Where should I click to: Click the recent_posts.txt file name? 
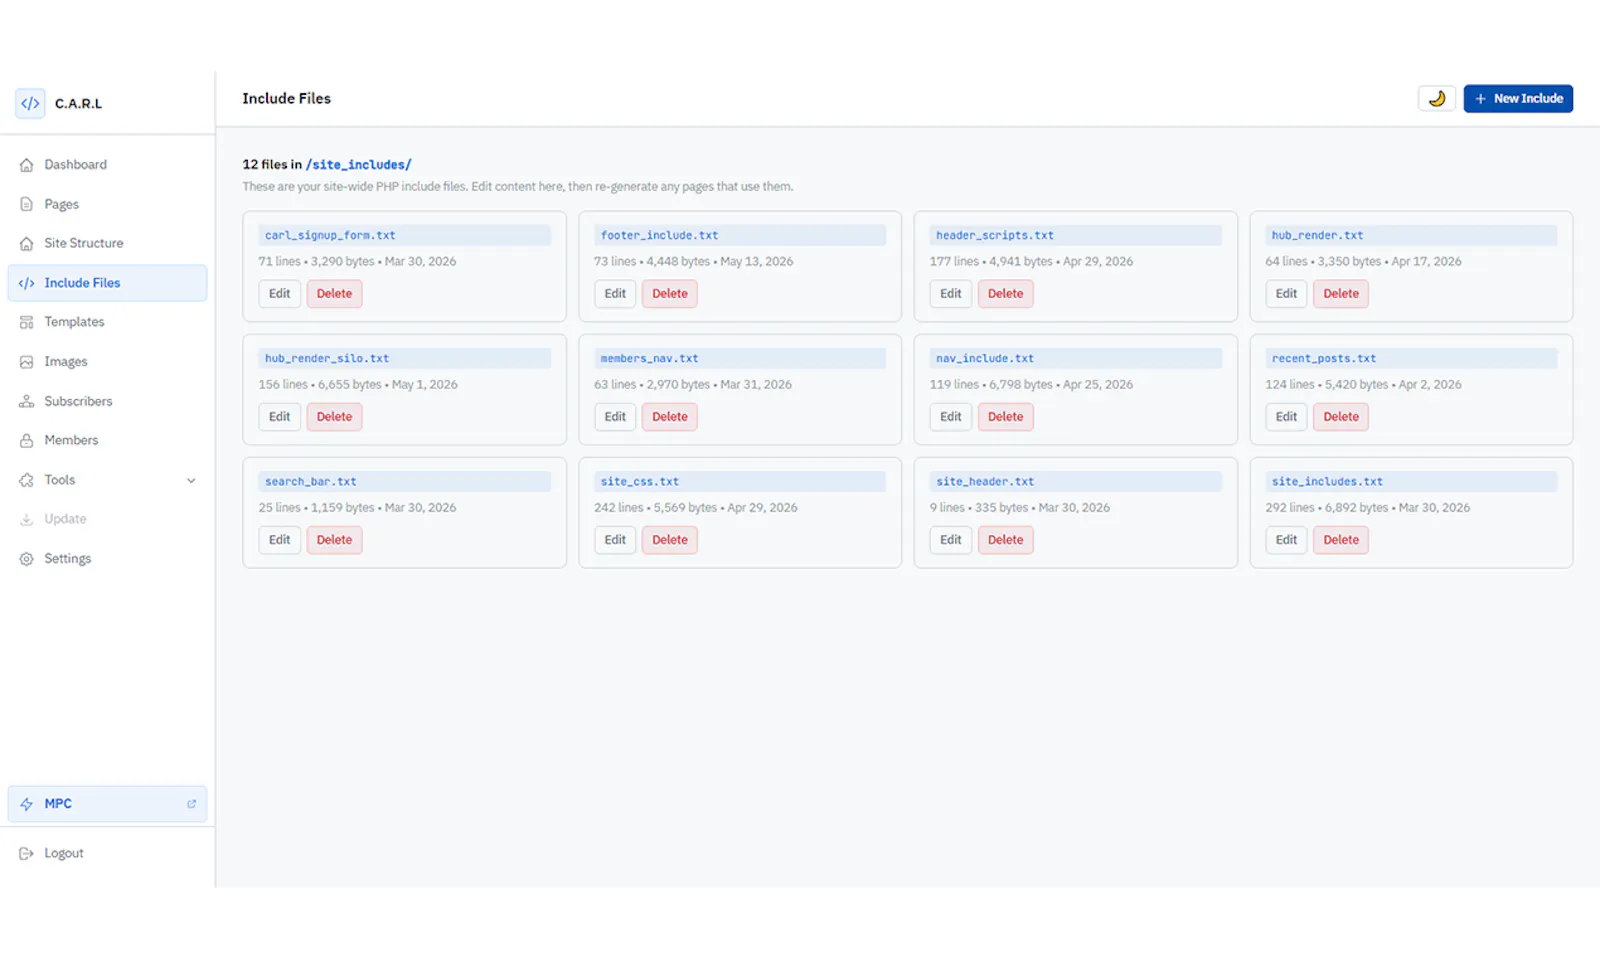click(1324, 358)
